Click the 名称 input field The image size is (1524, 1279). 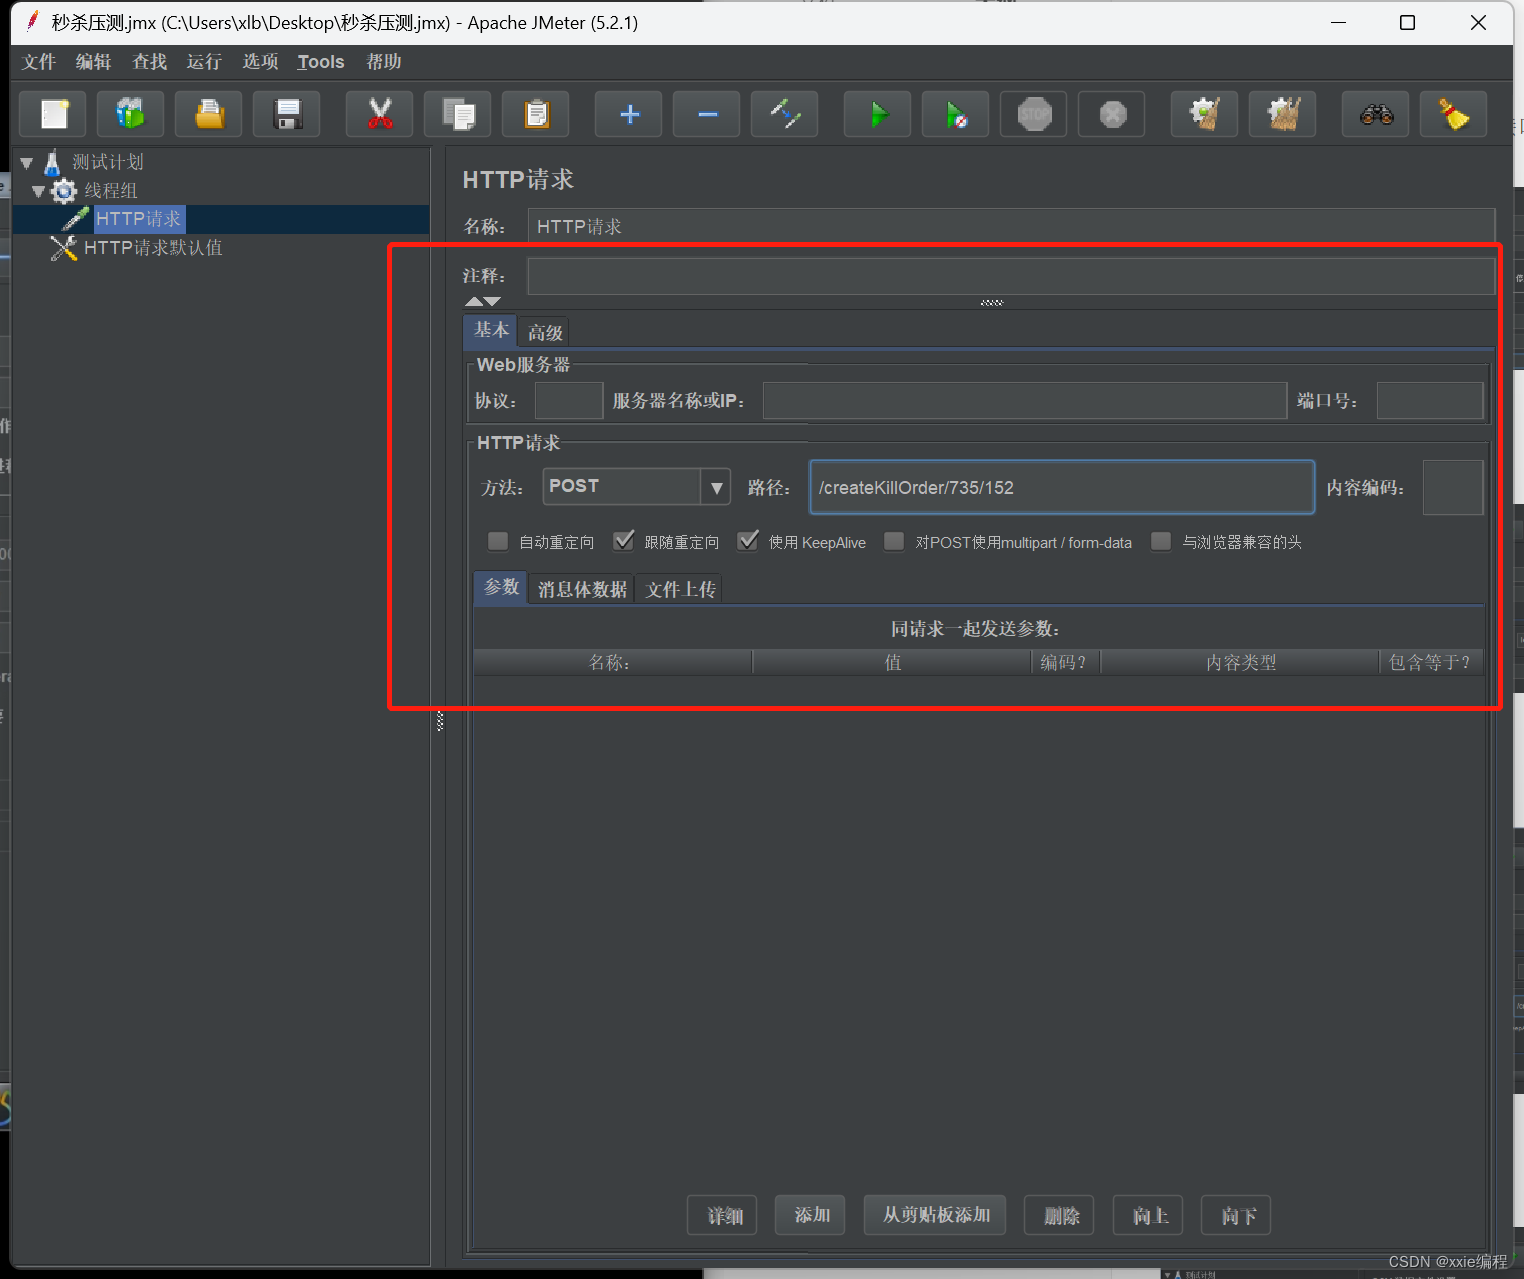1011,226
